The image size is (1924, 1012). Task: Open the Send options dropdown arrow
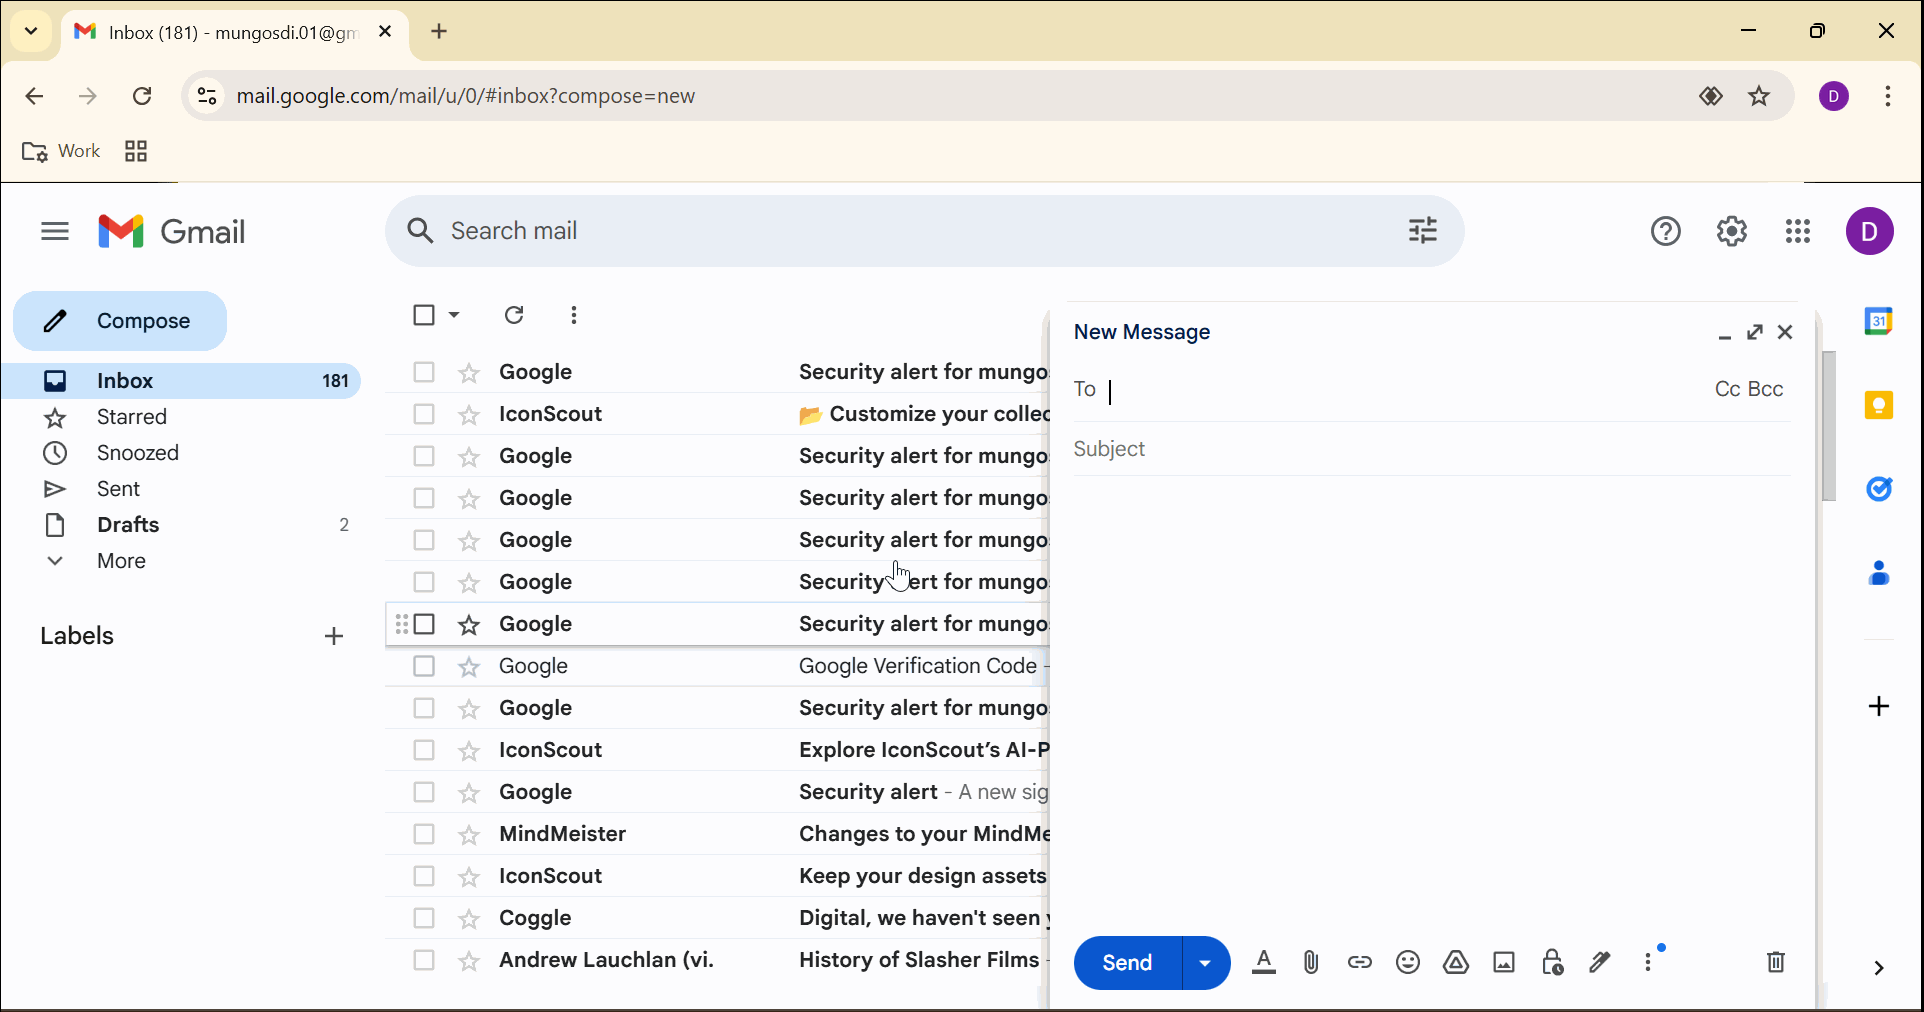1205,963
